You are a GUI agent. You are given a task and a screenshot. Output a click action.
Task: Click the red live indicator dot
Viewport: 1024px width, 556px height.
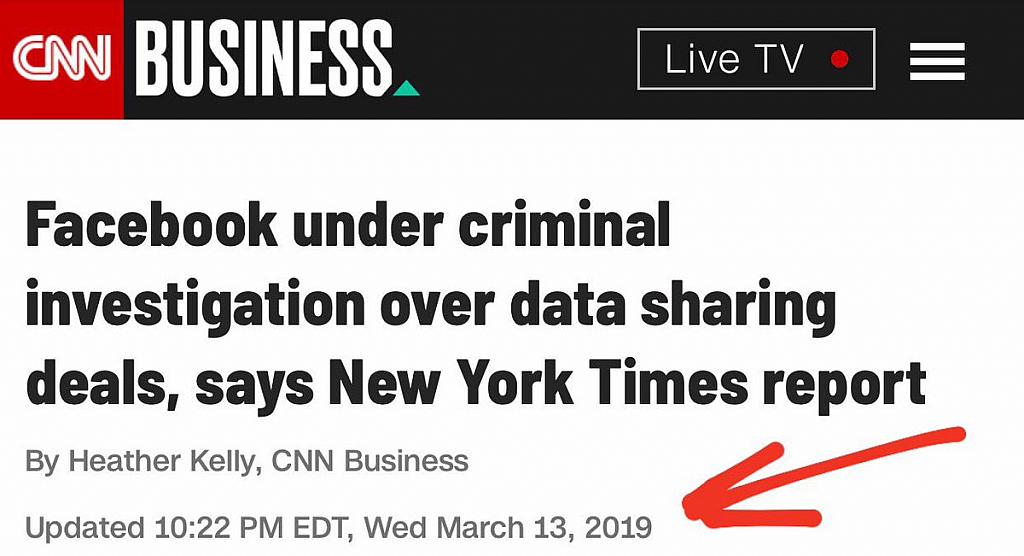pyautogui.click(x=839, y=60)
